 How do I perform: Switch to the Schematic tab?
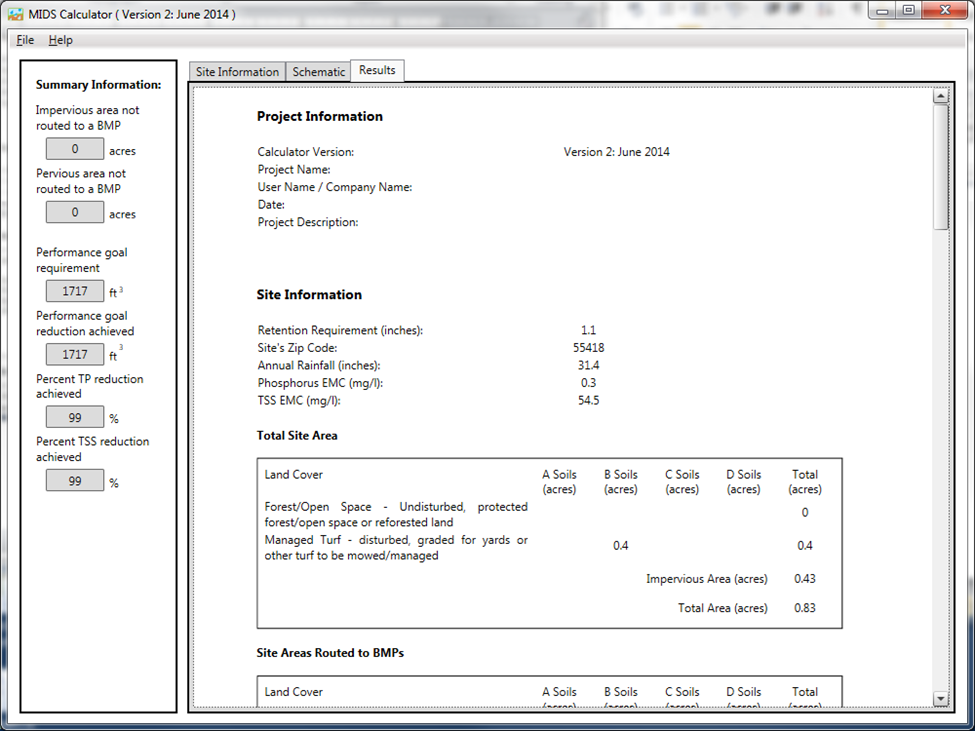point(318,72)
